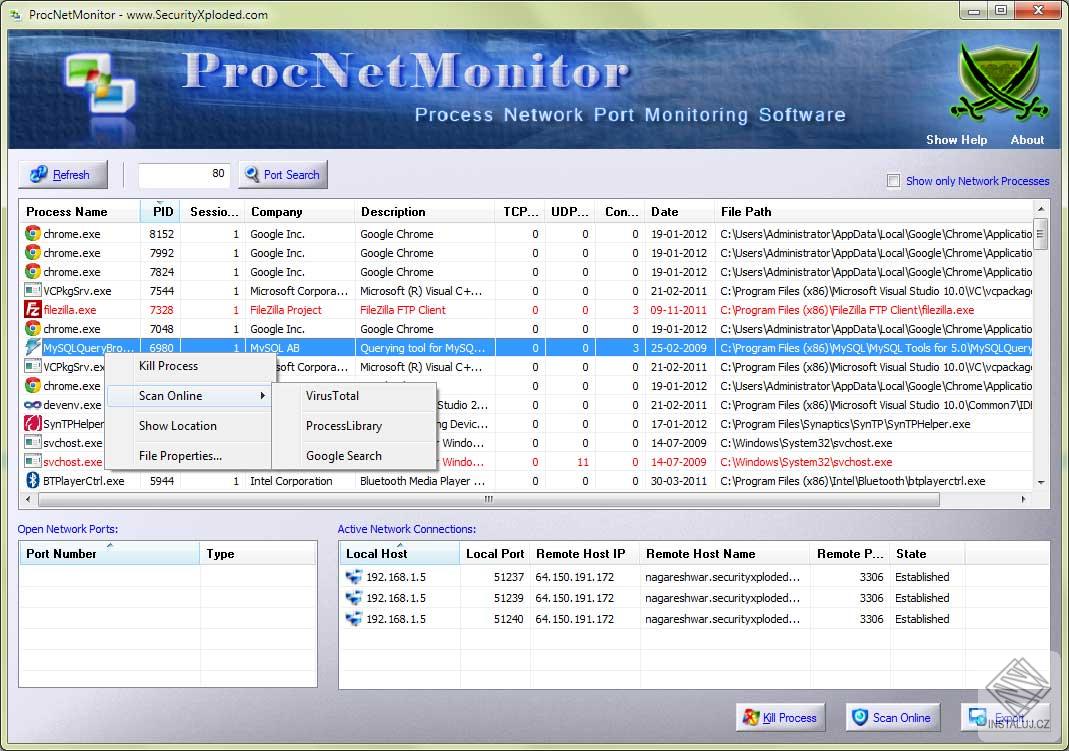1069x751 pixels.
Task: Click the Scan Online submenu arrow
Action: point(262,396)
